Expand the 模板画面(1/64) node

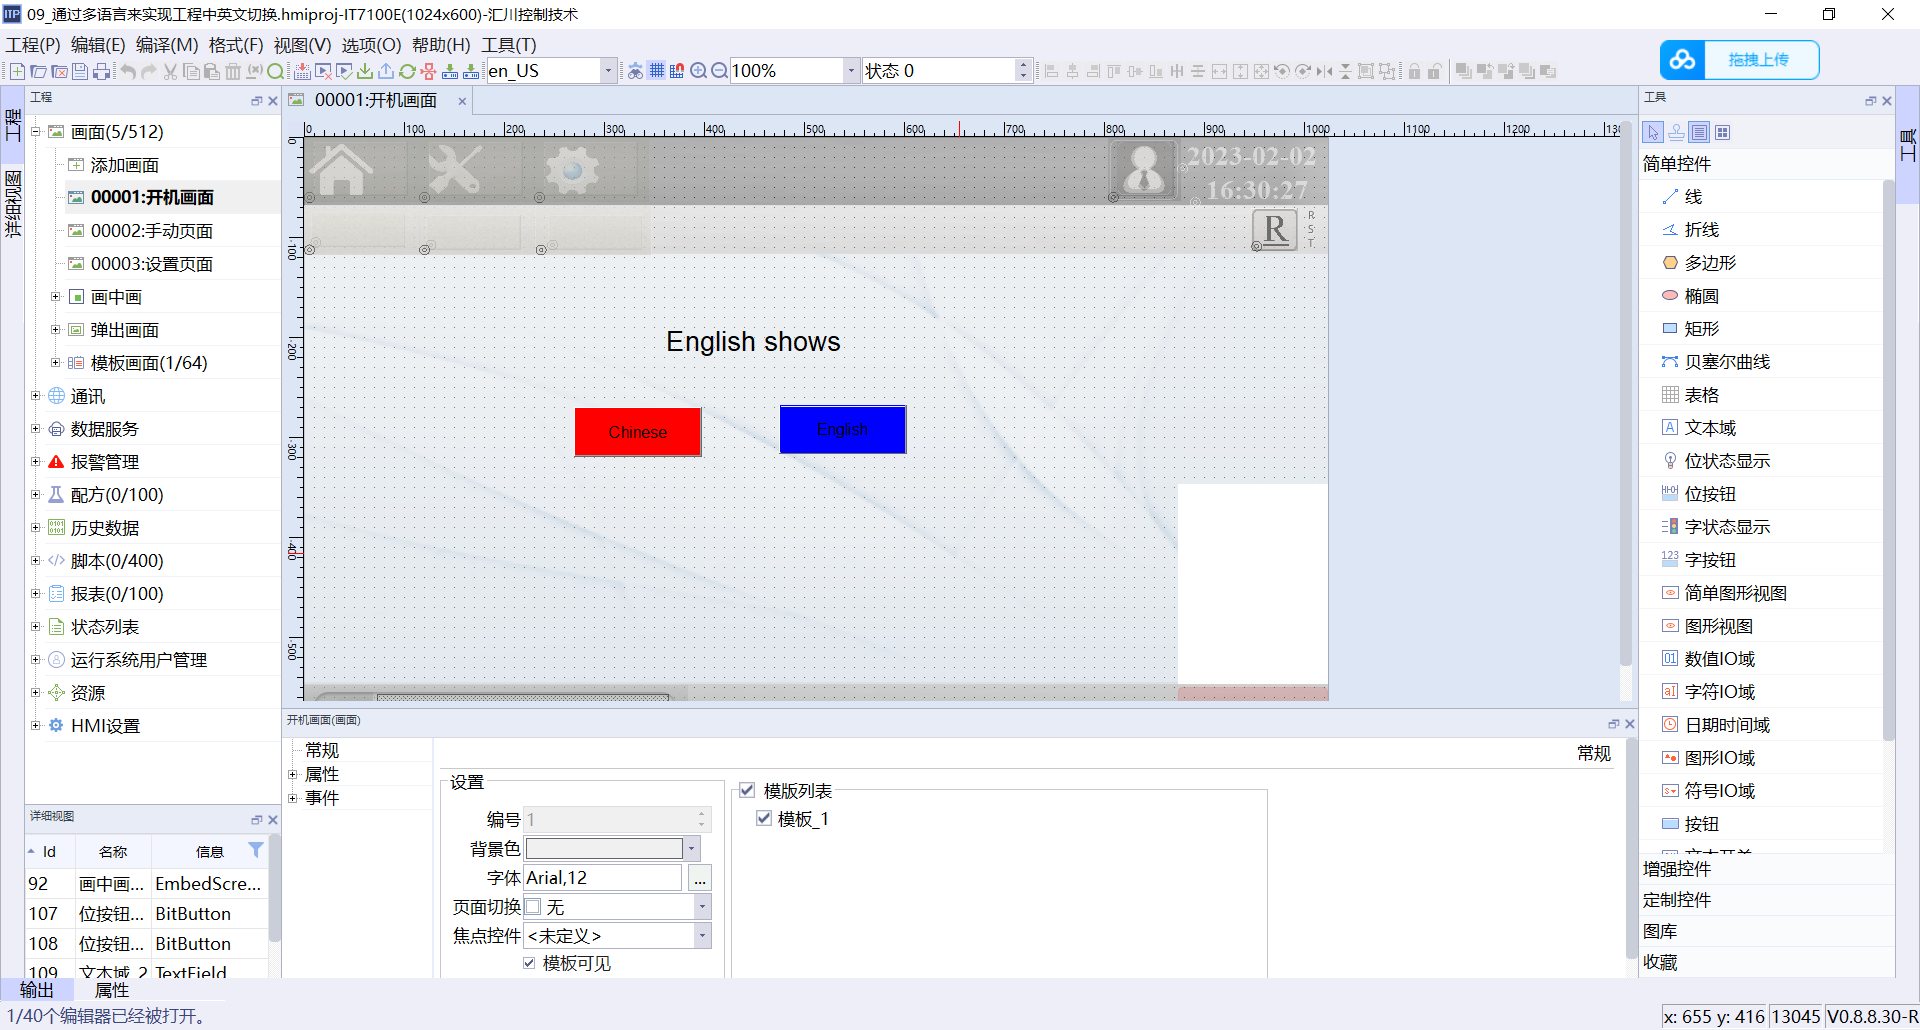point(56,363)
